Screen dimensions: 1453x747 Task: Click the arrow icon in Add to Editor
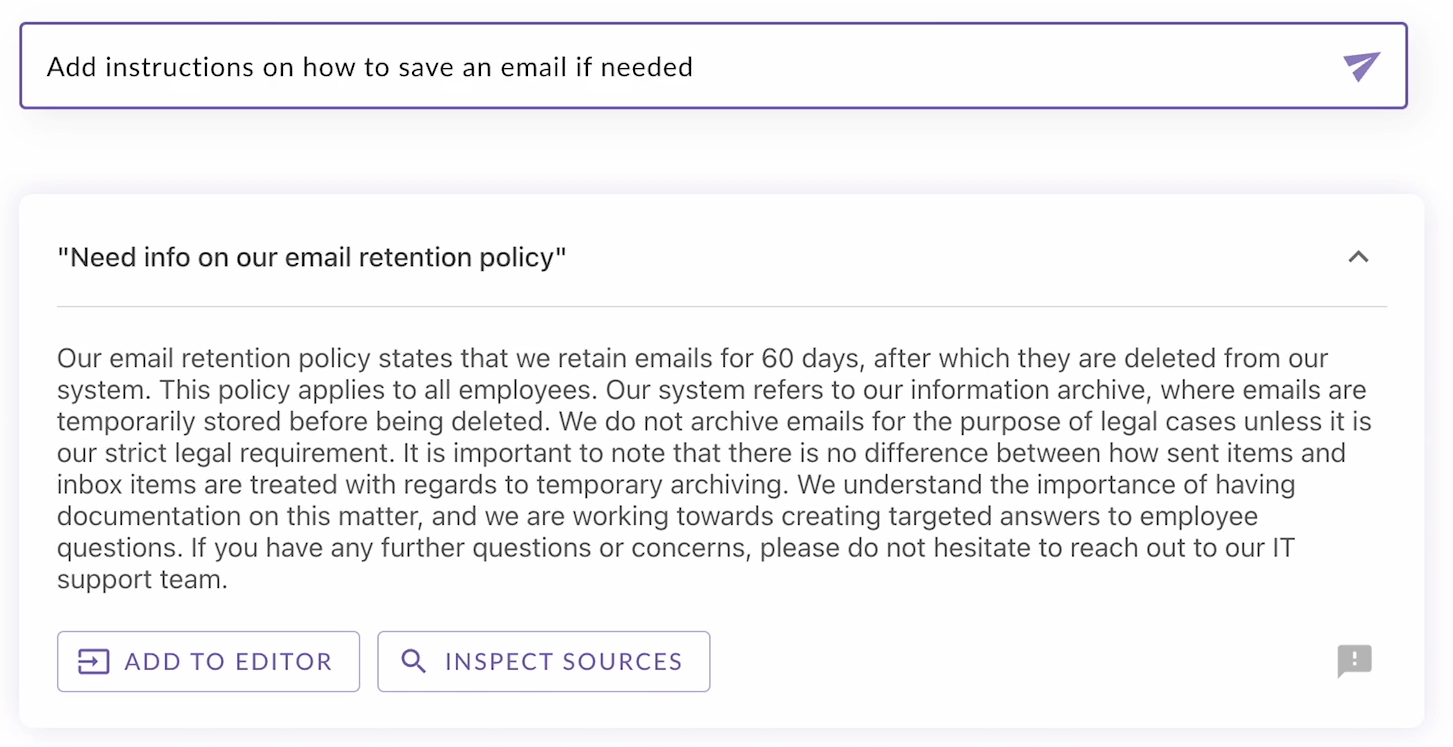click(x=93, y=661)
